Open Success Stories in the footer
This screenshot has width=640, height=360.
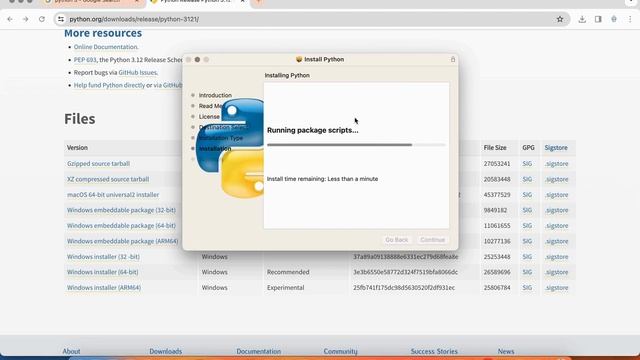tap(434, 351)
